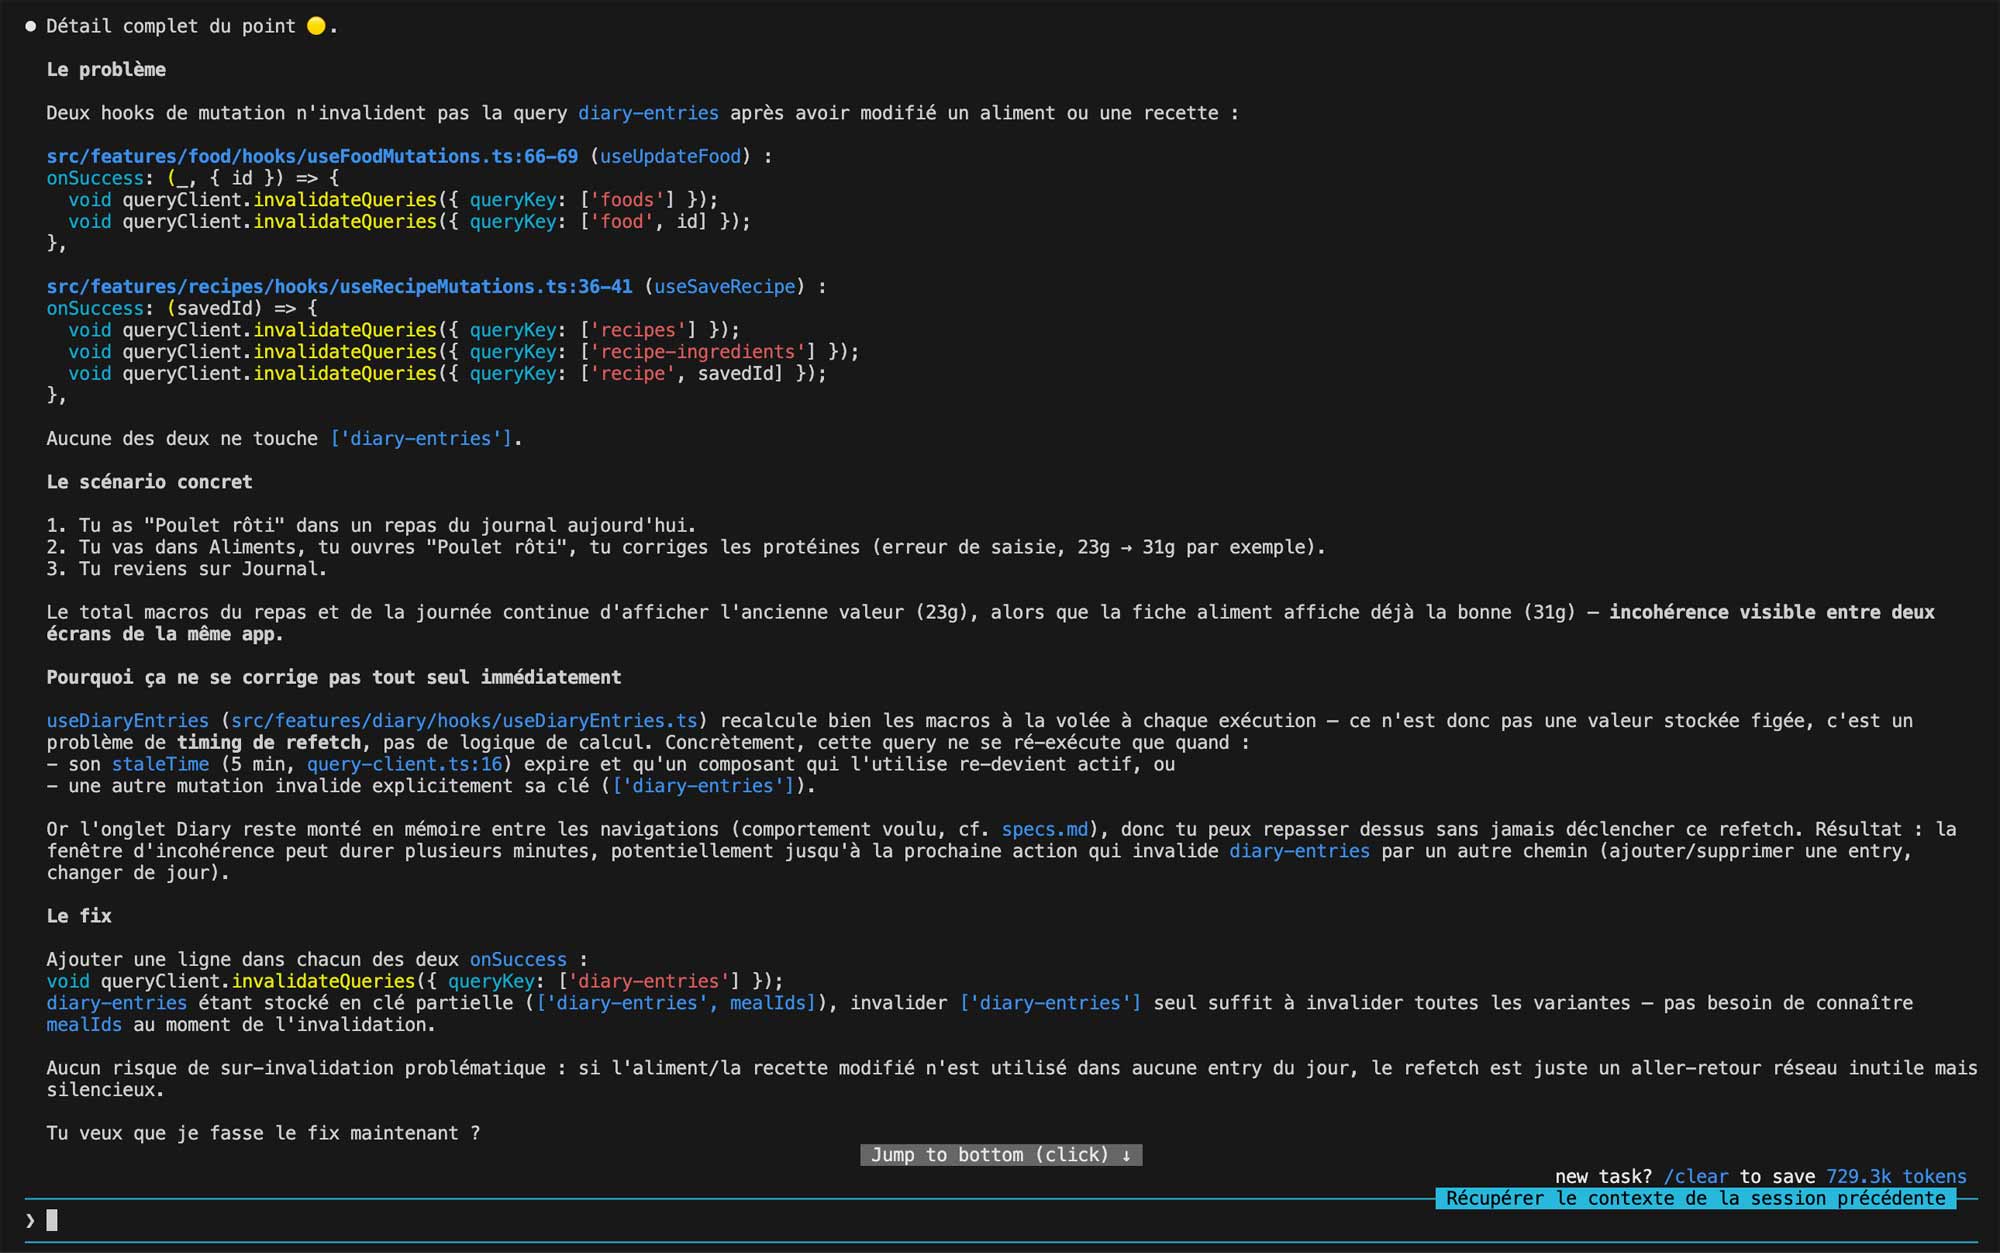Click the /clear command suggestion
Screen dimensions: 2000x1253
click(x=1696, y=1176)
